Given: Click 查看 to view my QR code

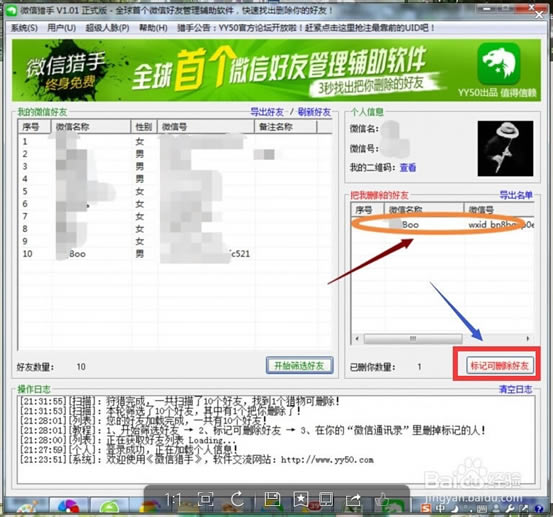Looking at the screenshot, I should [x=408, y=168].
